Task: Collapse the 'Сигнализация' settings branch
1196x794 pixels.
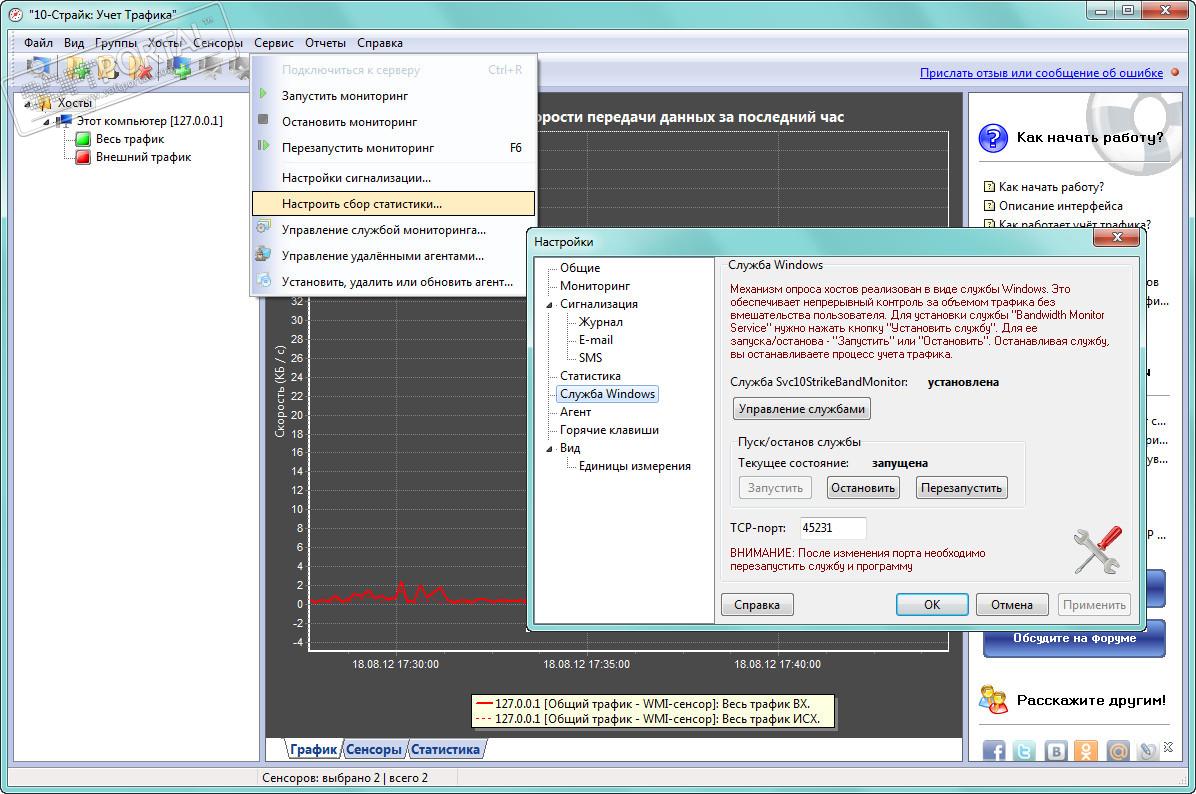Action: click(x=549, y=305)
